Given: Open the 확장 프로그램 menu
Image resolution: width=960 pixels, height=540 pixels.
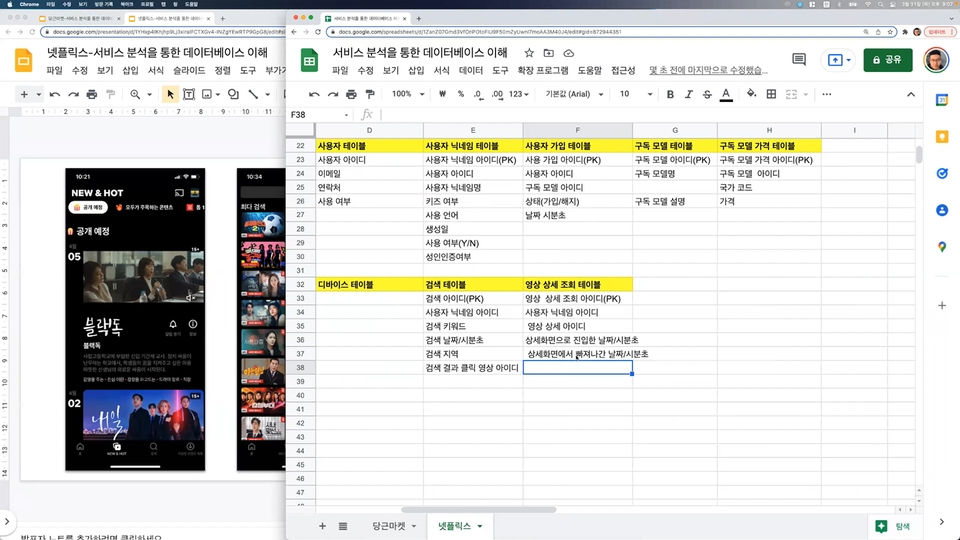Looking at the screenshot, I should pos(542,71).
